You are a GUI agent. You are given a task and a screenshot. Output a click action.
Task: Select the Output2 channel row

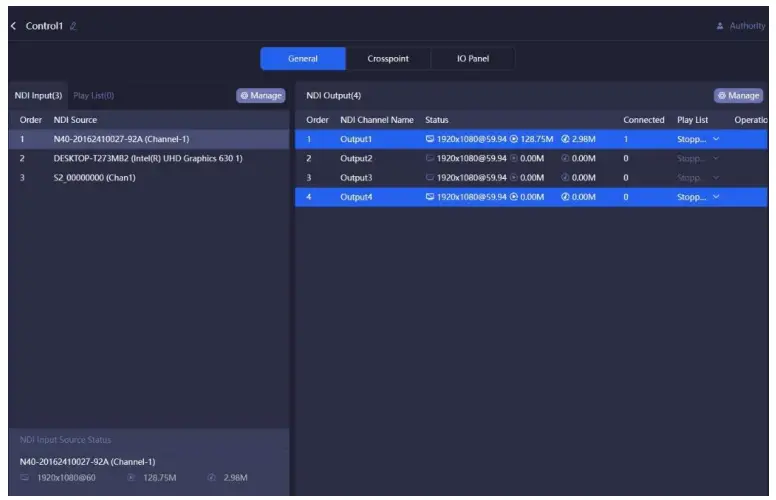531,158
